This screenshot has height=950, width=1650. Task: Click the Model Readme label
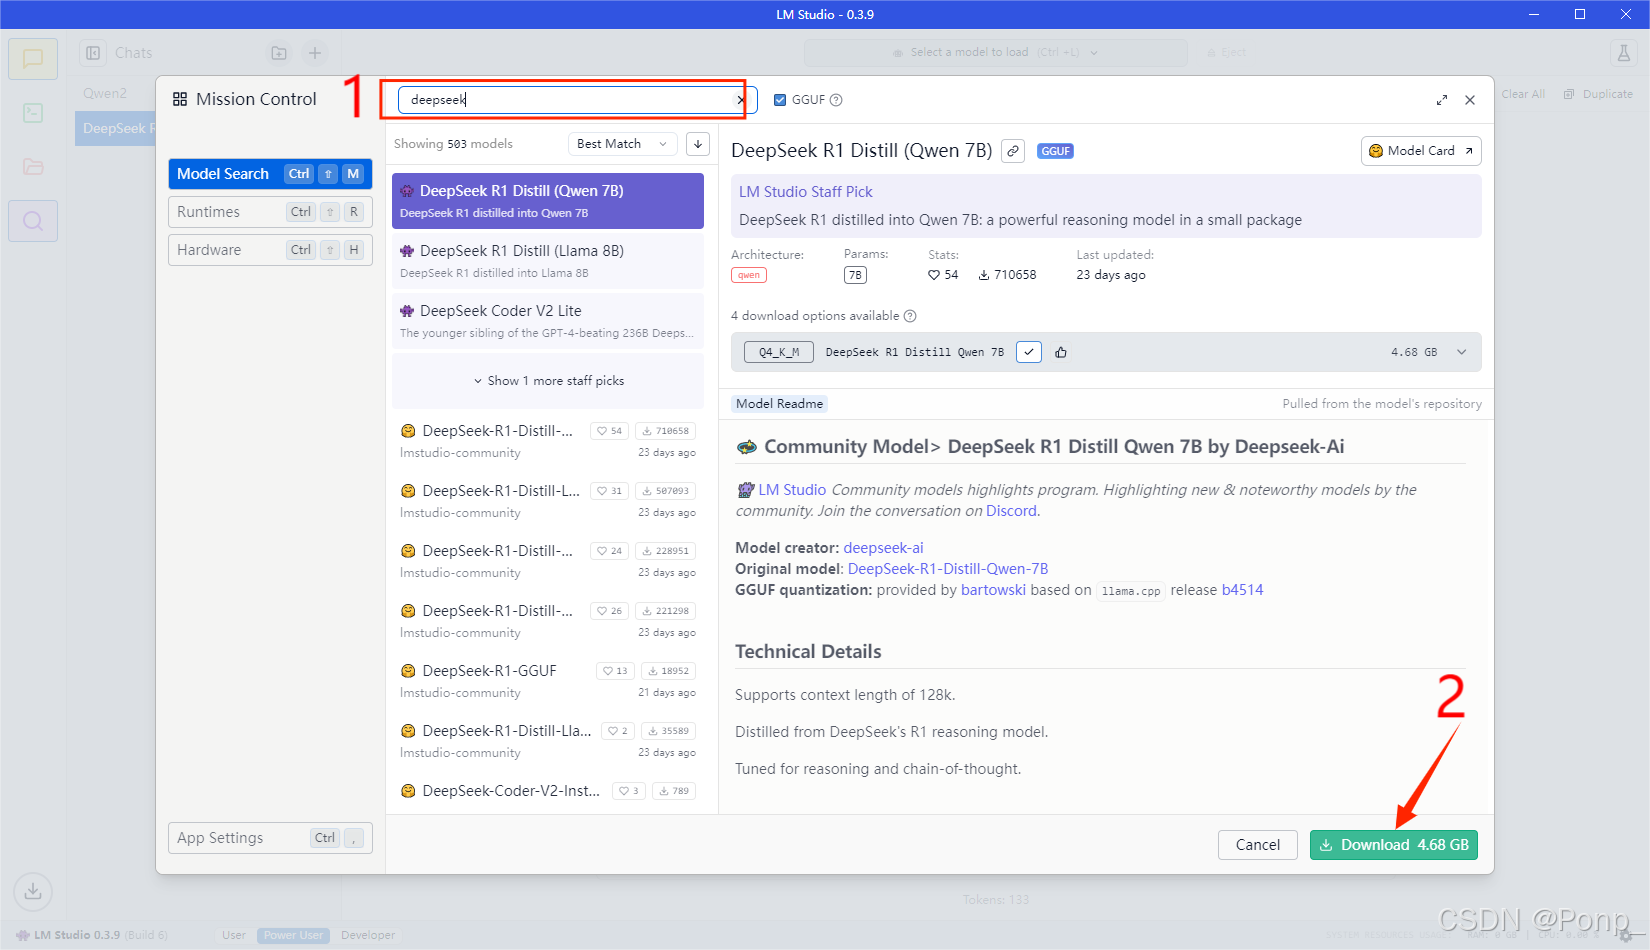pos(779,404)
